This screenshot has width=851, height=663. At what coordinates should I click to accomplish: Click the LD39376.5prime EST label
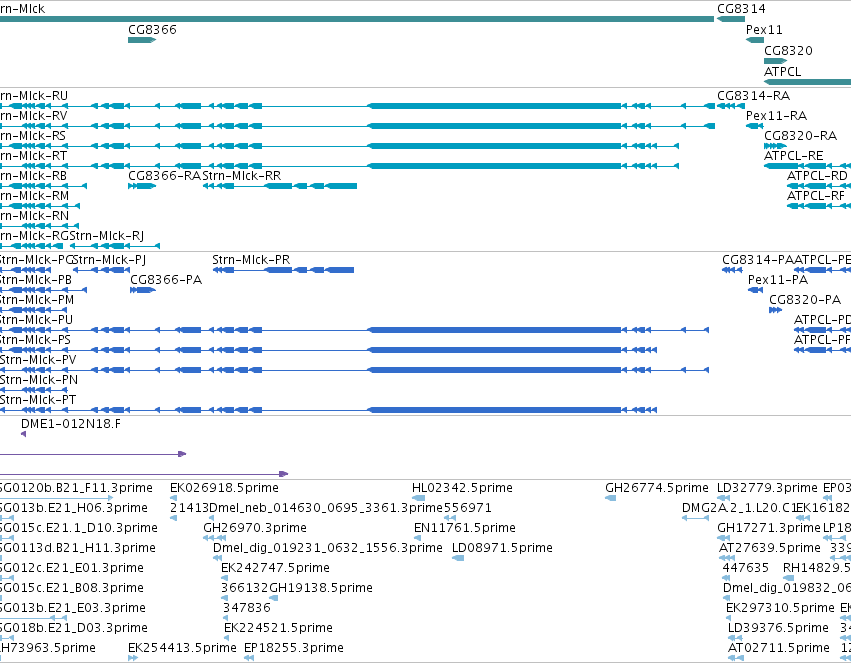[x=778, y=628]
